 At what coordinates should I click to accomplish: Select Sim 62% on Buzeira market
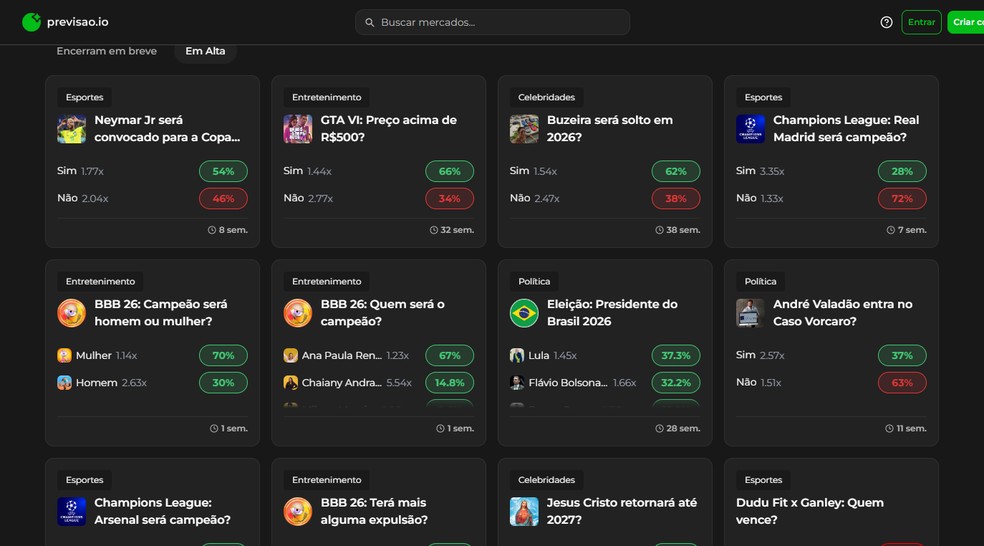click(676, 171)
